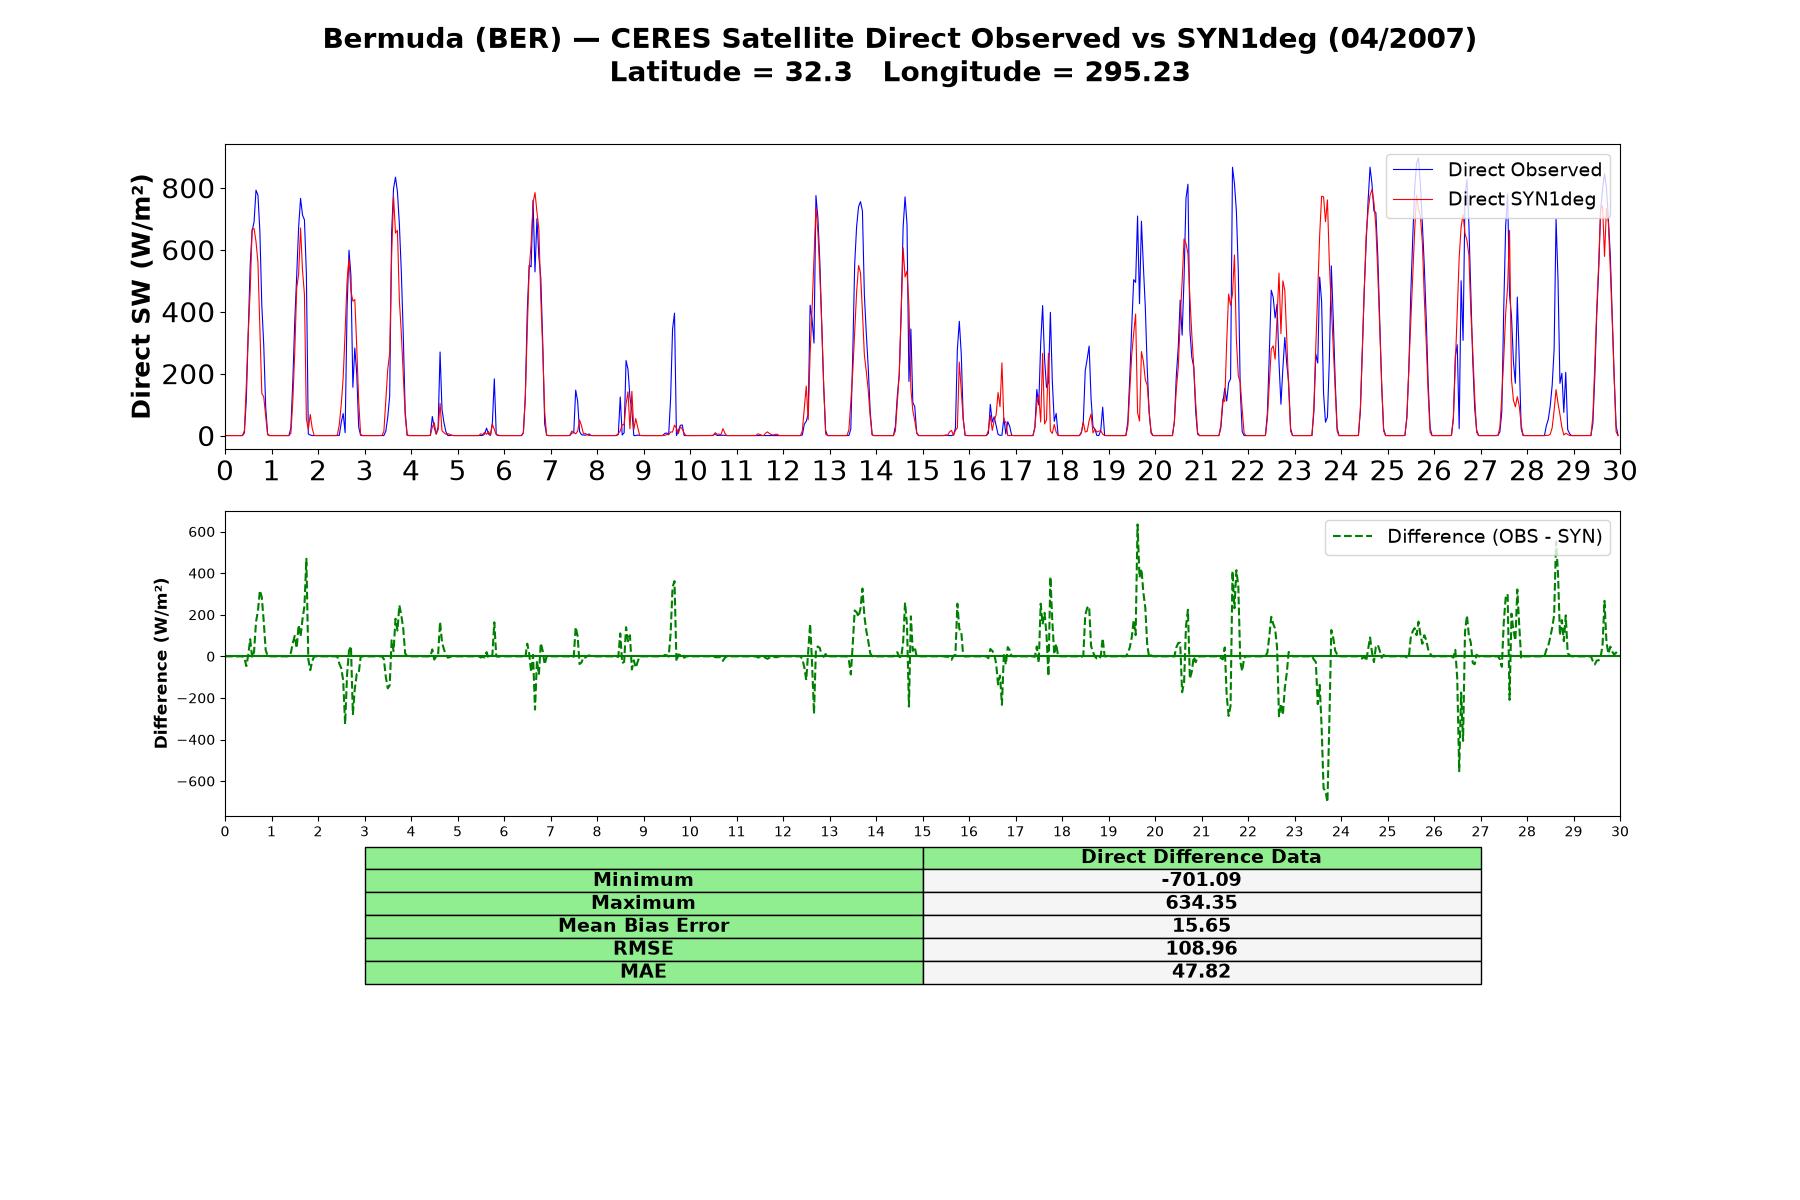Click the Mean Bias Error row label
1800x1200 pixels.
coord(644,926)
